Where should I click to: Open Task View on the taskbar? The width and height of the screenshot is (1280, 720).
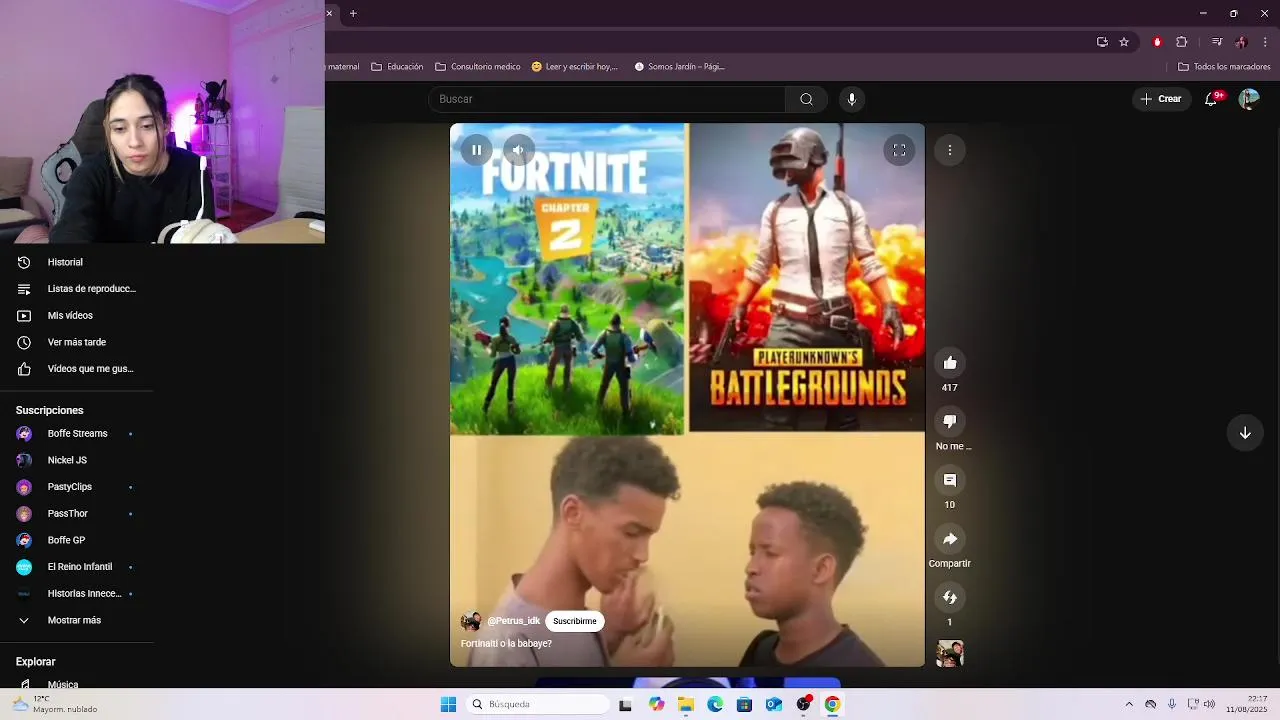[625, 704]
